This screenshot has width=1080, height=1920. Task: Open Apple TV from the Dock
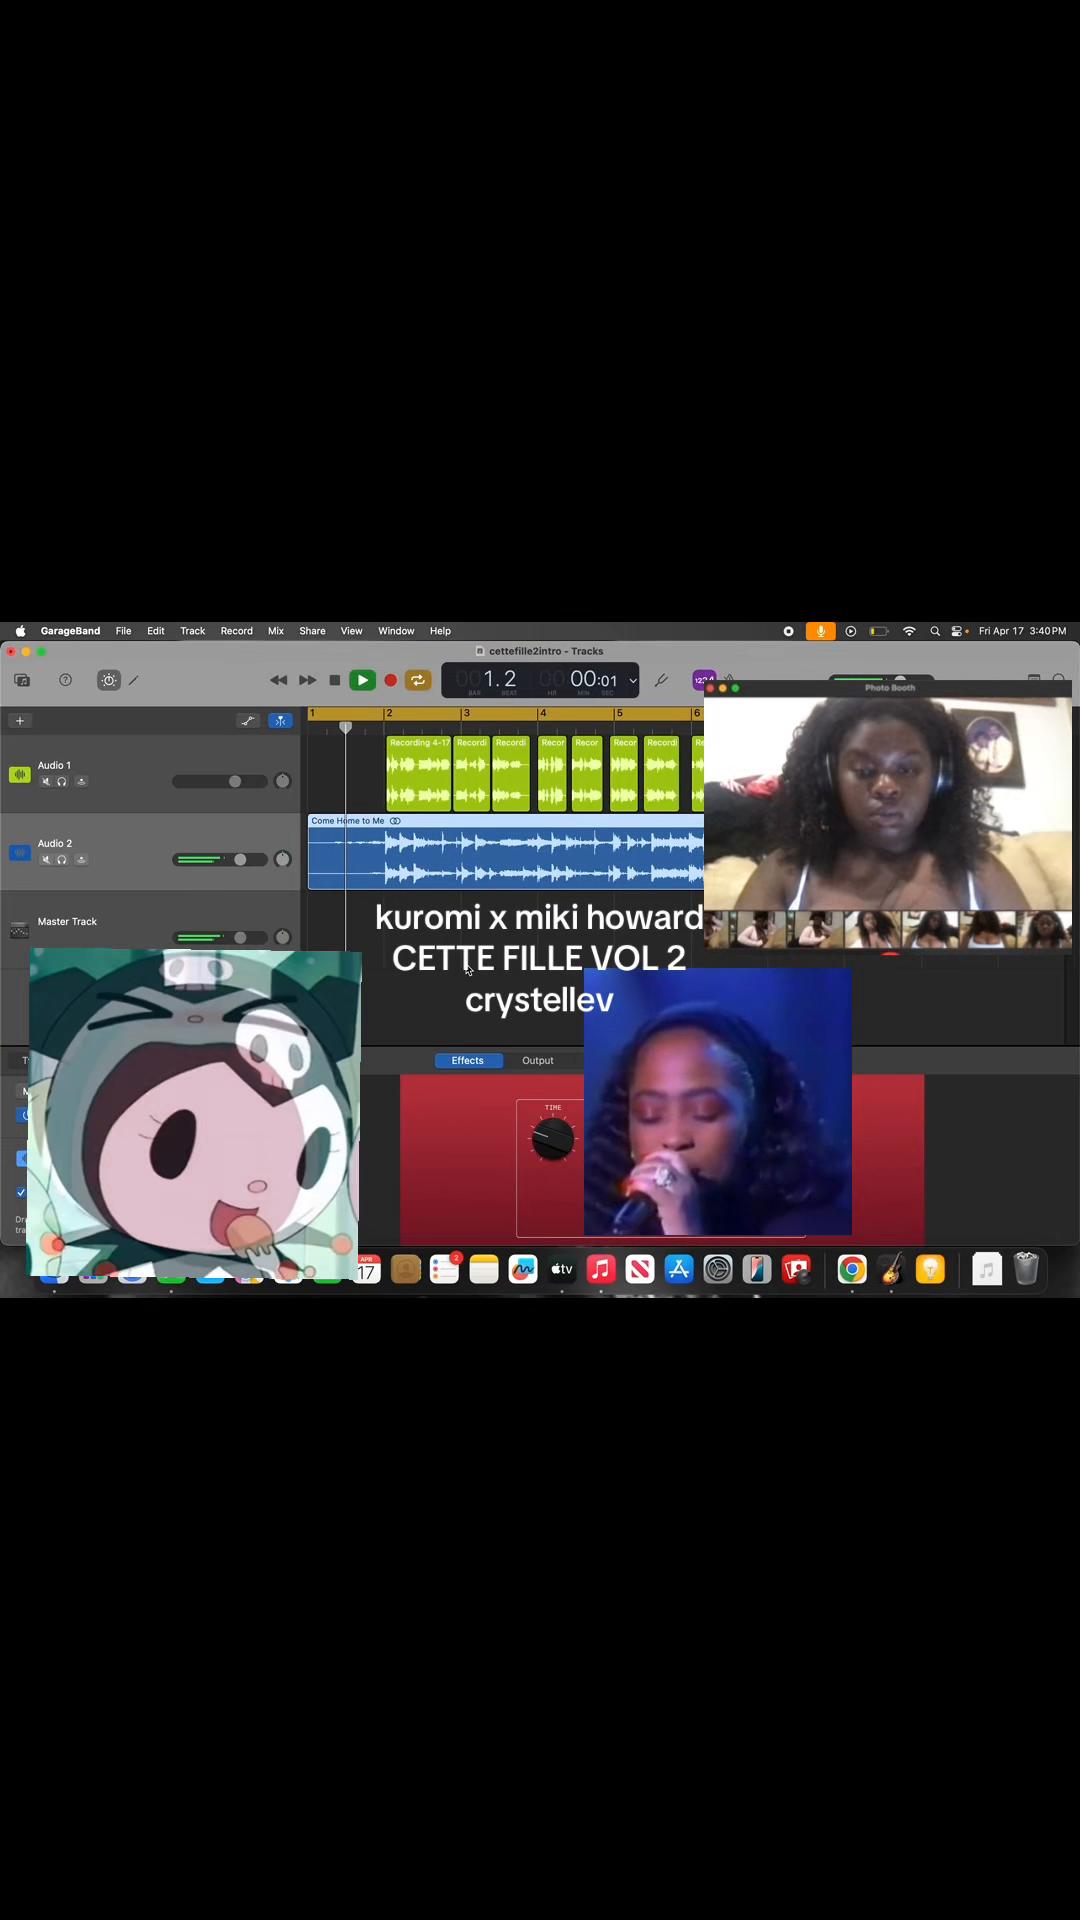tap(562, 1269)
